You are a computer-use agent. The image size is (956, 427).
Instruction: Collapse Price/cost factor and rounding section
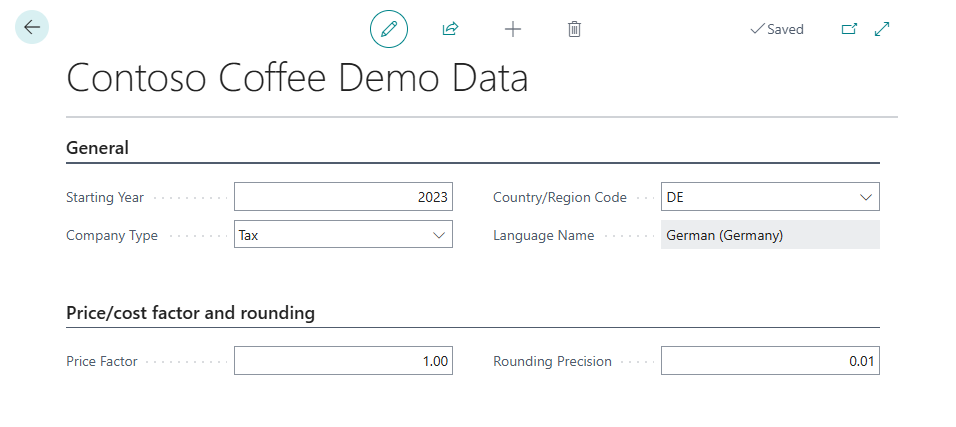190,313
